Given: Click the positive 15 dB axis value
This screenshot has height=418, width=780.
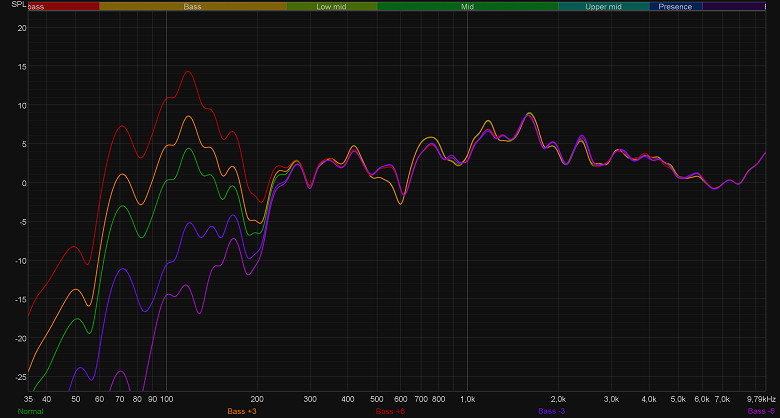Looking at the screenshot, I should tap(22, 67).
